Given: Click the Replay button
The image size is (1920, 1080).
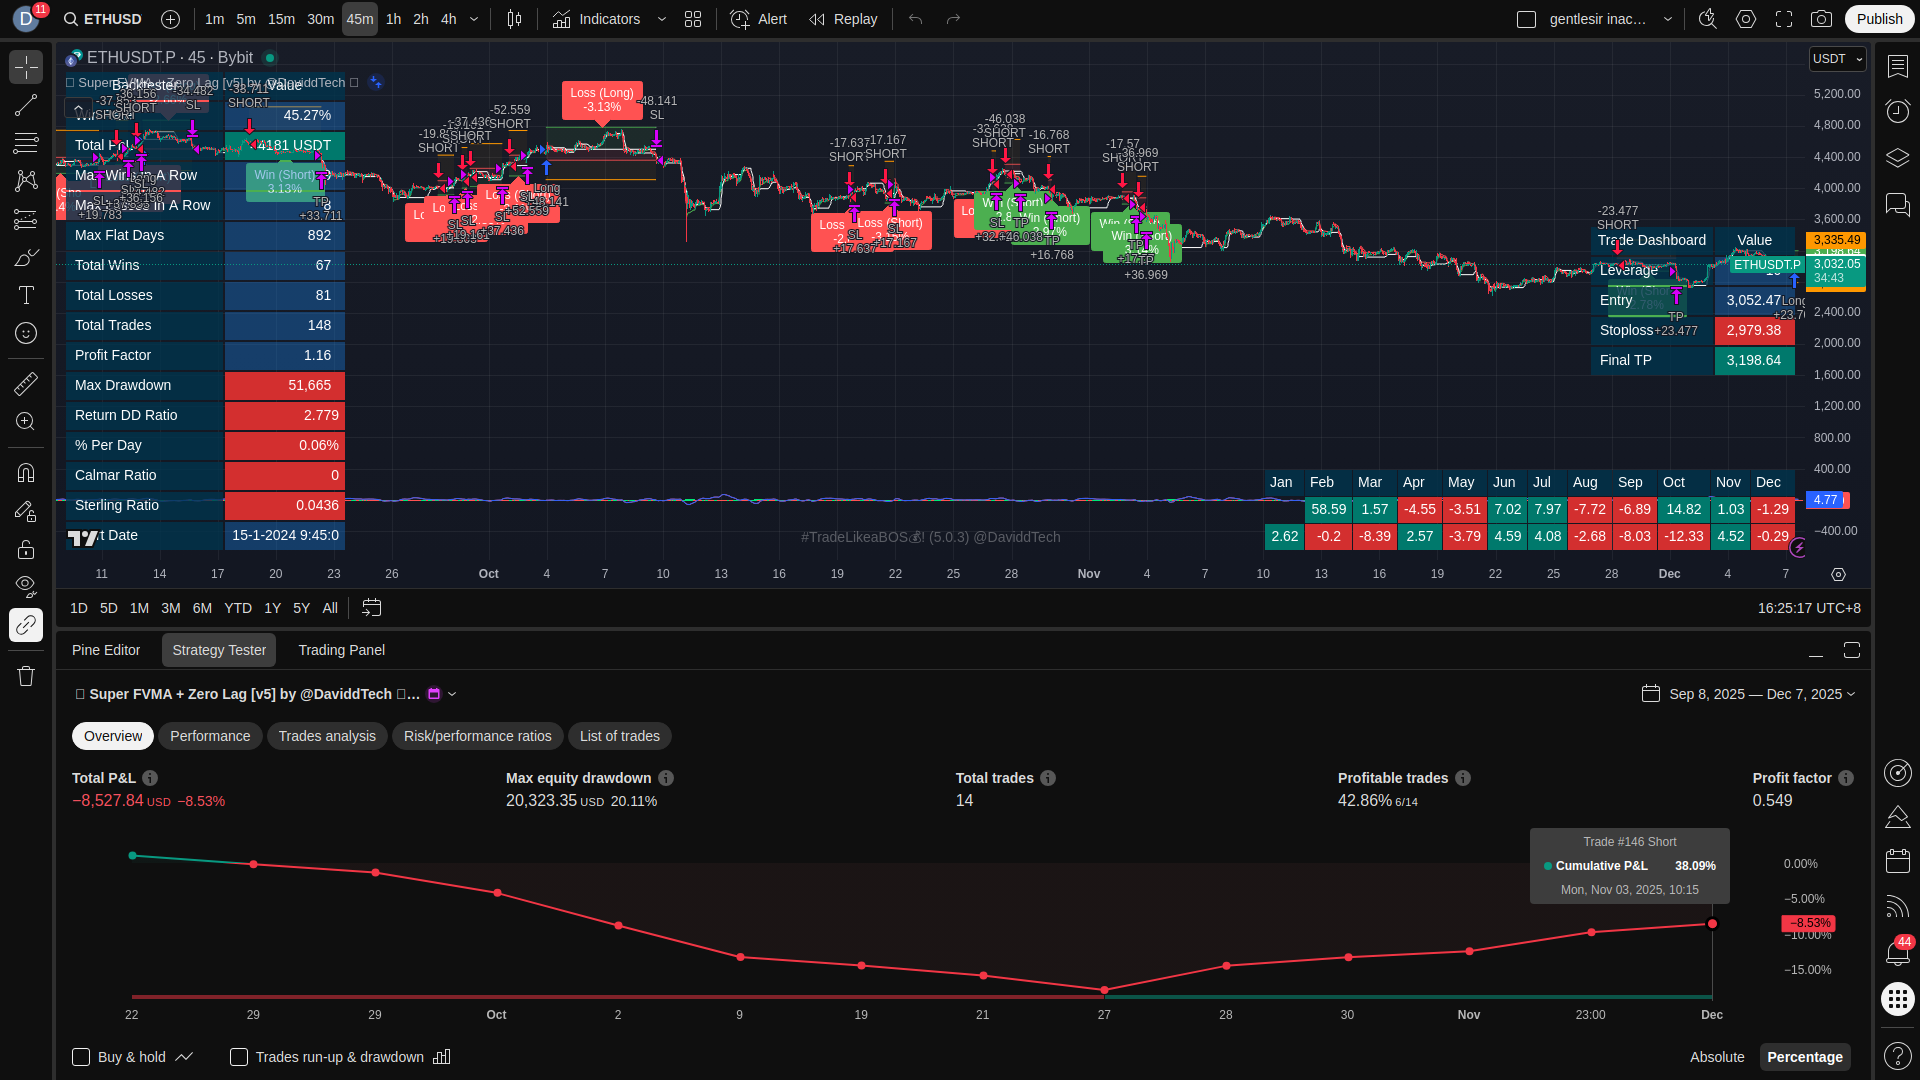Looking at the screenshot, I should pos(843,19).
